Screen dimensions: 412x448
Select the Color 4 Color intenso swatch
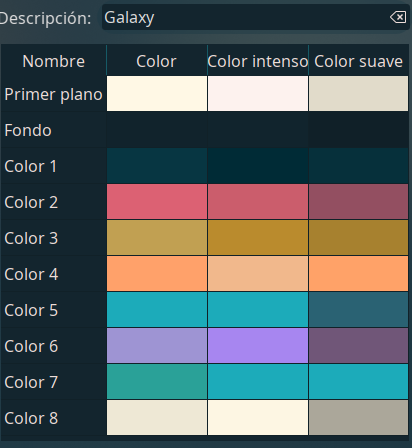258,274
